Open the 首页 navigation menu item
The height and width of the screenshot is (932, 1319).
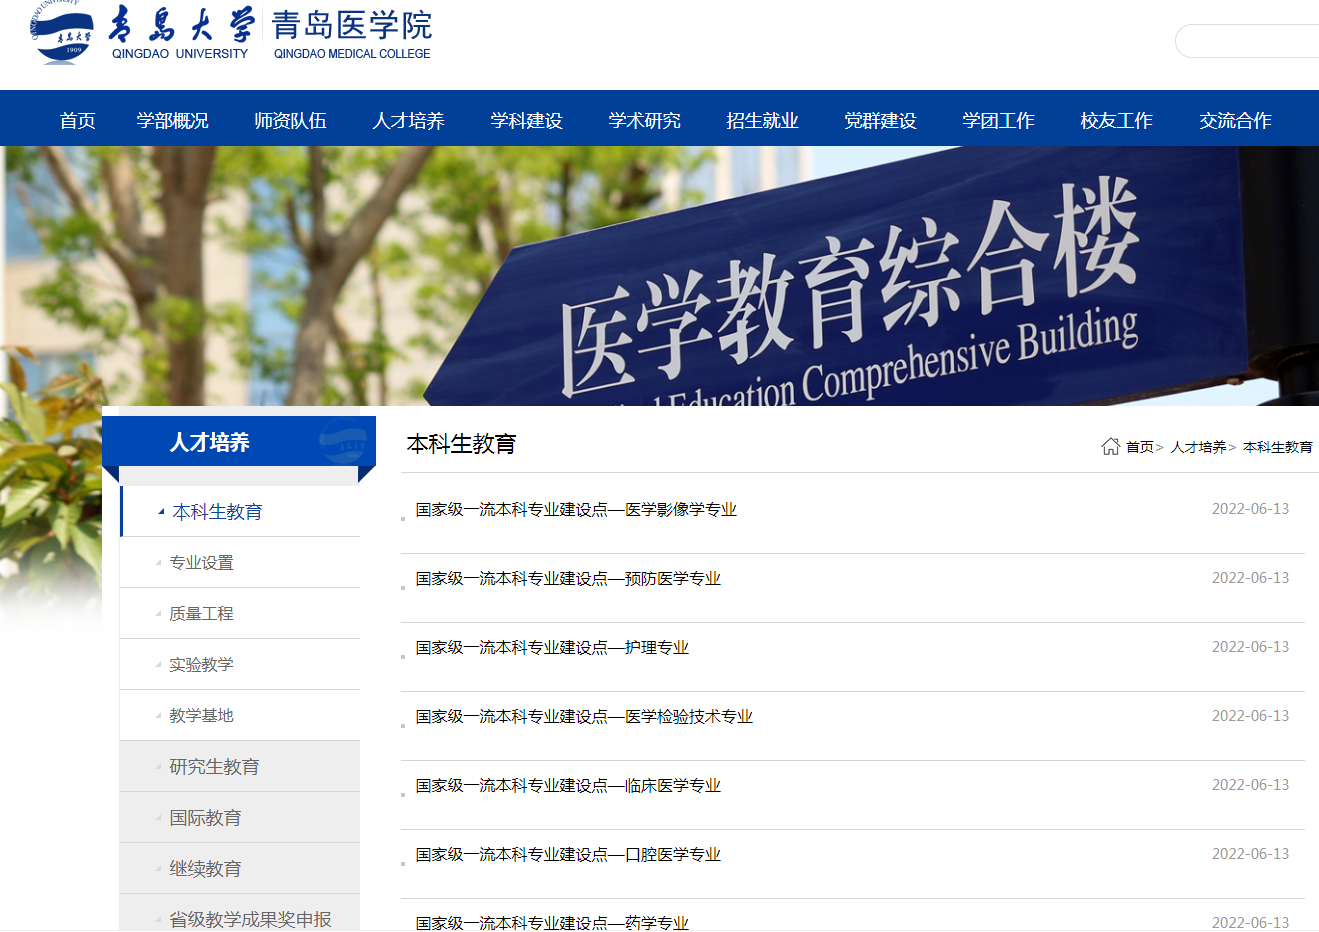pos(77,121)
